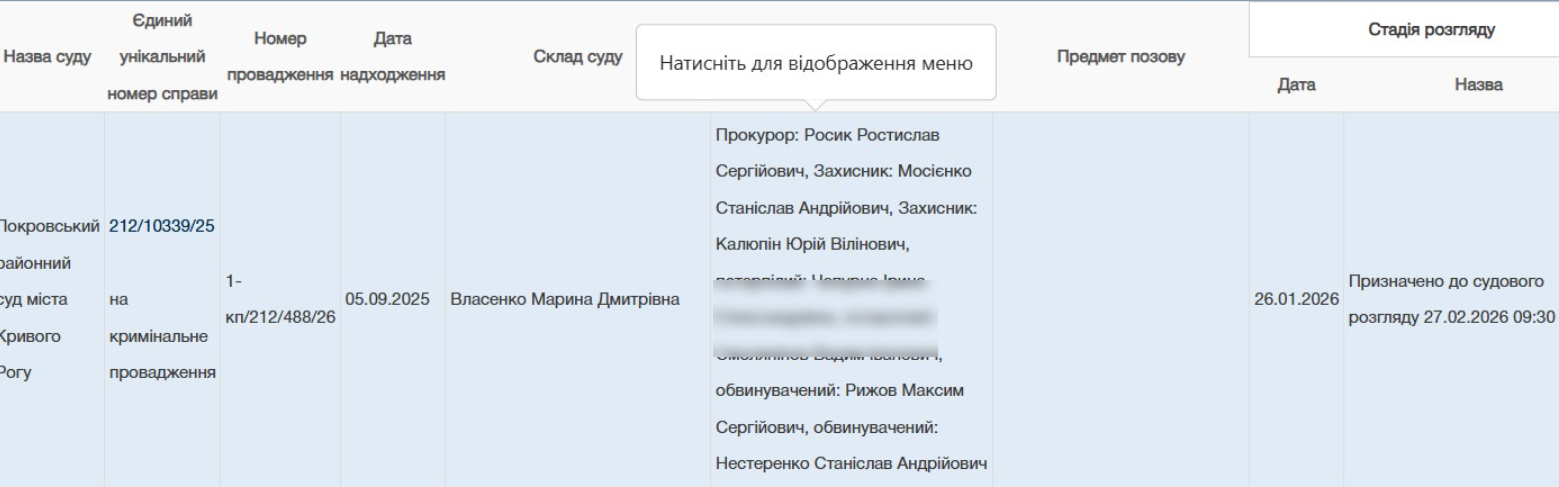The image size is (1559, 487).
Task: Select the judge cell "Власенко Марина Дмитрівна"
Action: pos(566,299)
